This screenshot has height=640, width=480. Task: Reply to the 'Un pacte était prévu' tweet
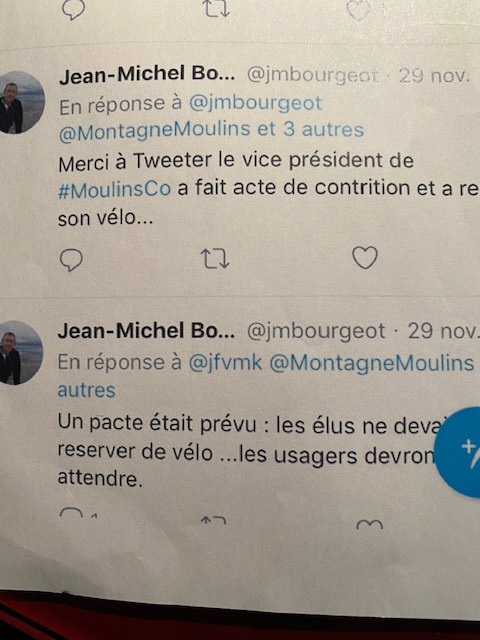pos(71,513)
